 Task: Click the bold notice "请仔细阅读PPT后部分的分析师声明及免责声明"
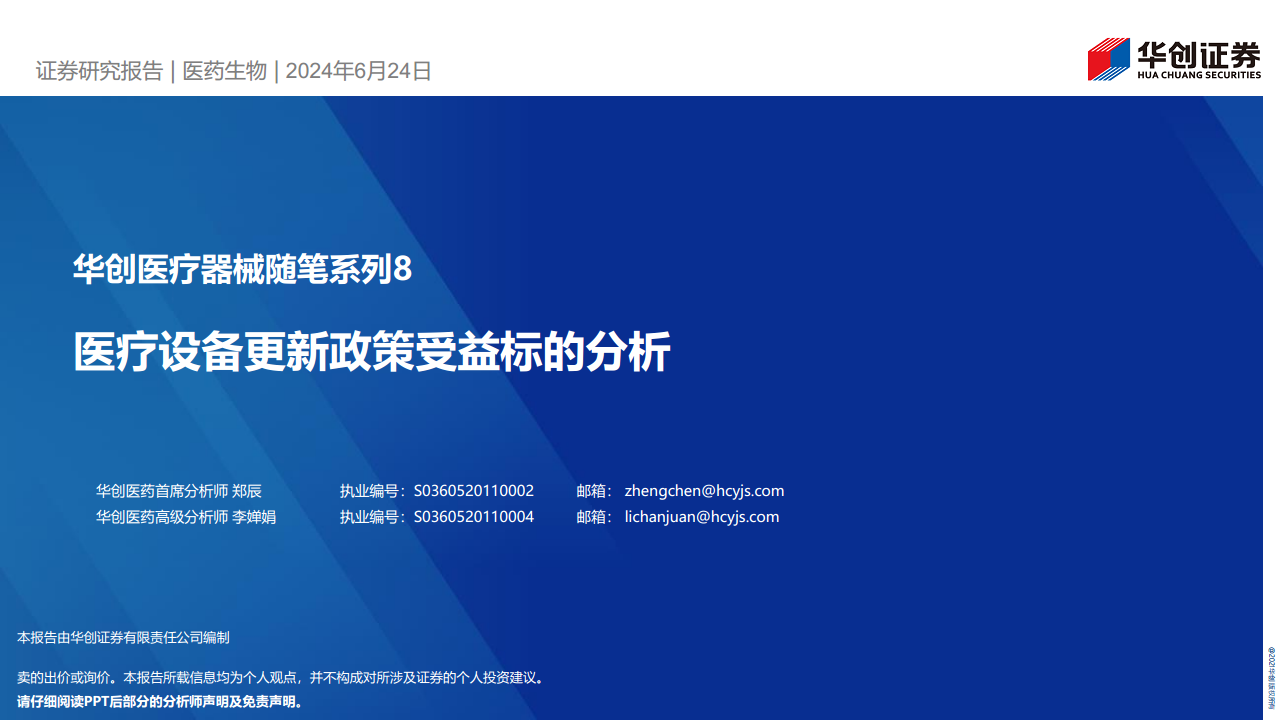pos(160,701)
